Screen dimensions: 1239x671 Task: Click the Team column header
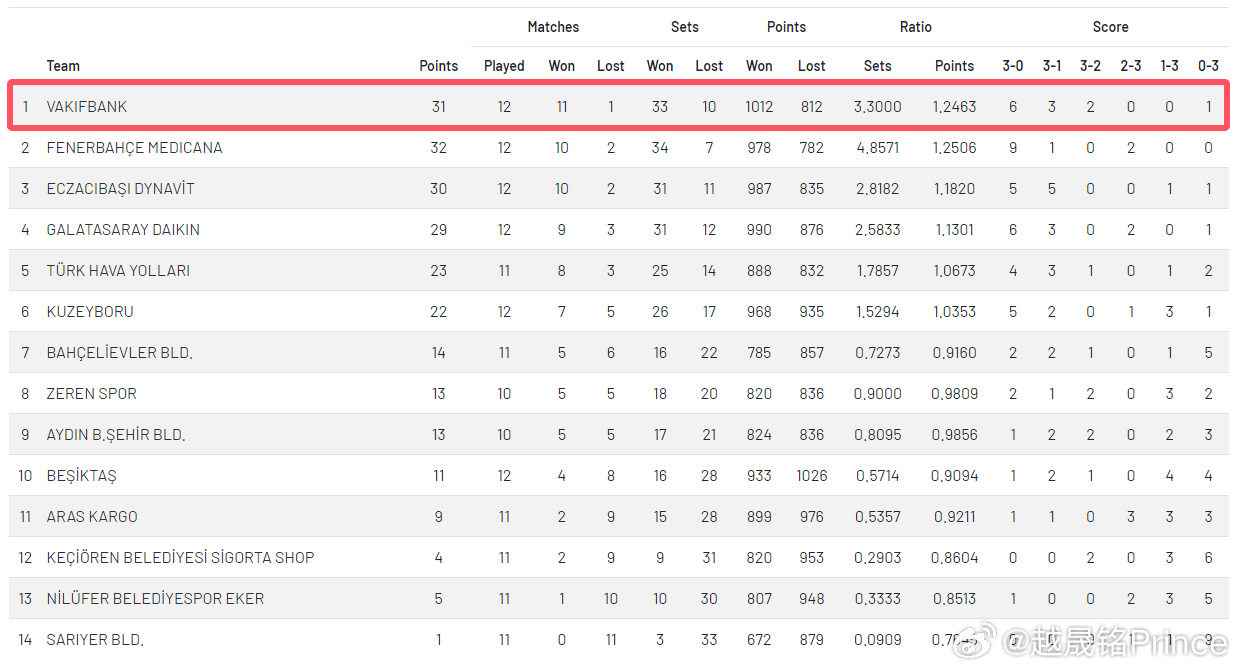pyautogui.click(x=63, y=66)
